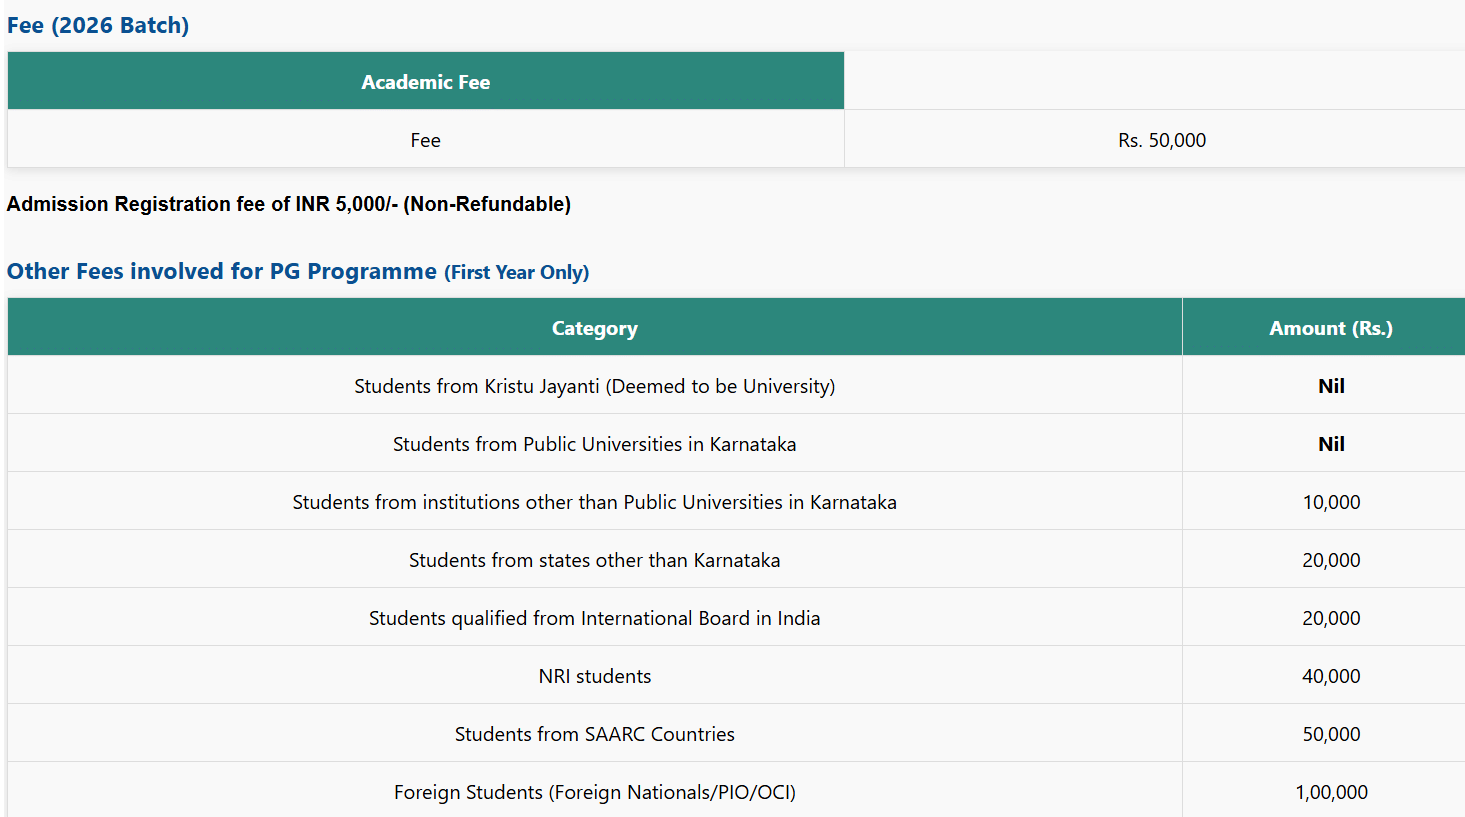The height and width of the screenshot is (817, 1465).
Task: Click "Other Fees involved for PG Programme" heading
Action: (x=222, y=271)
